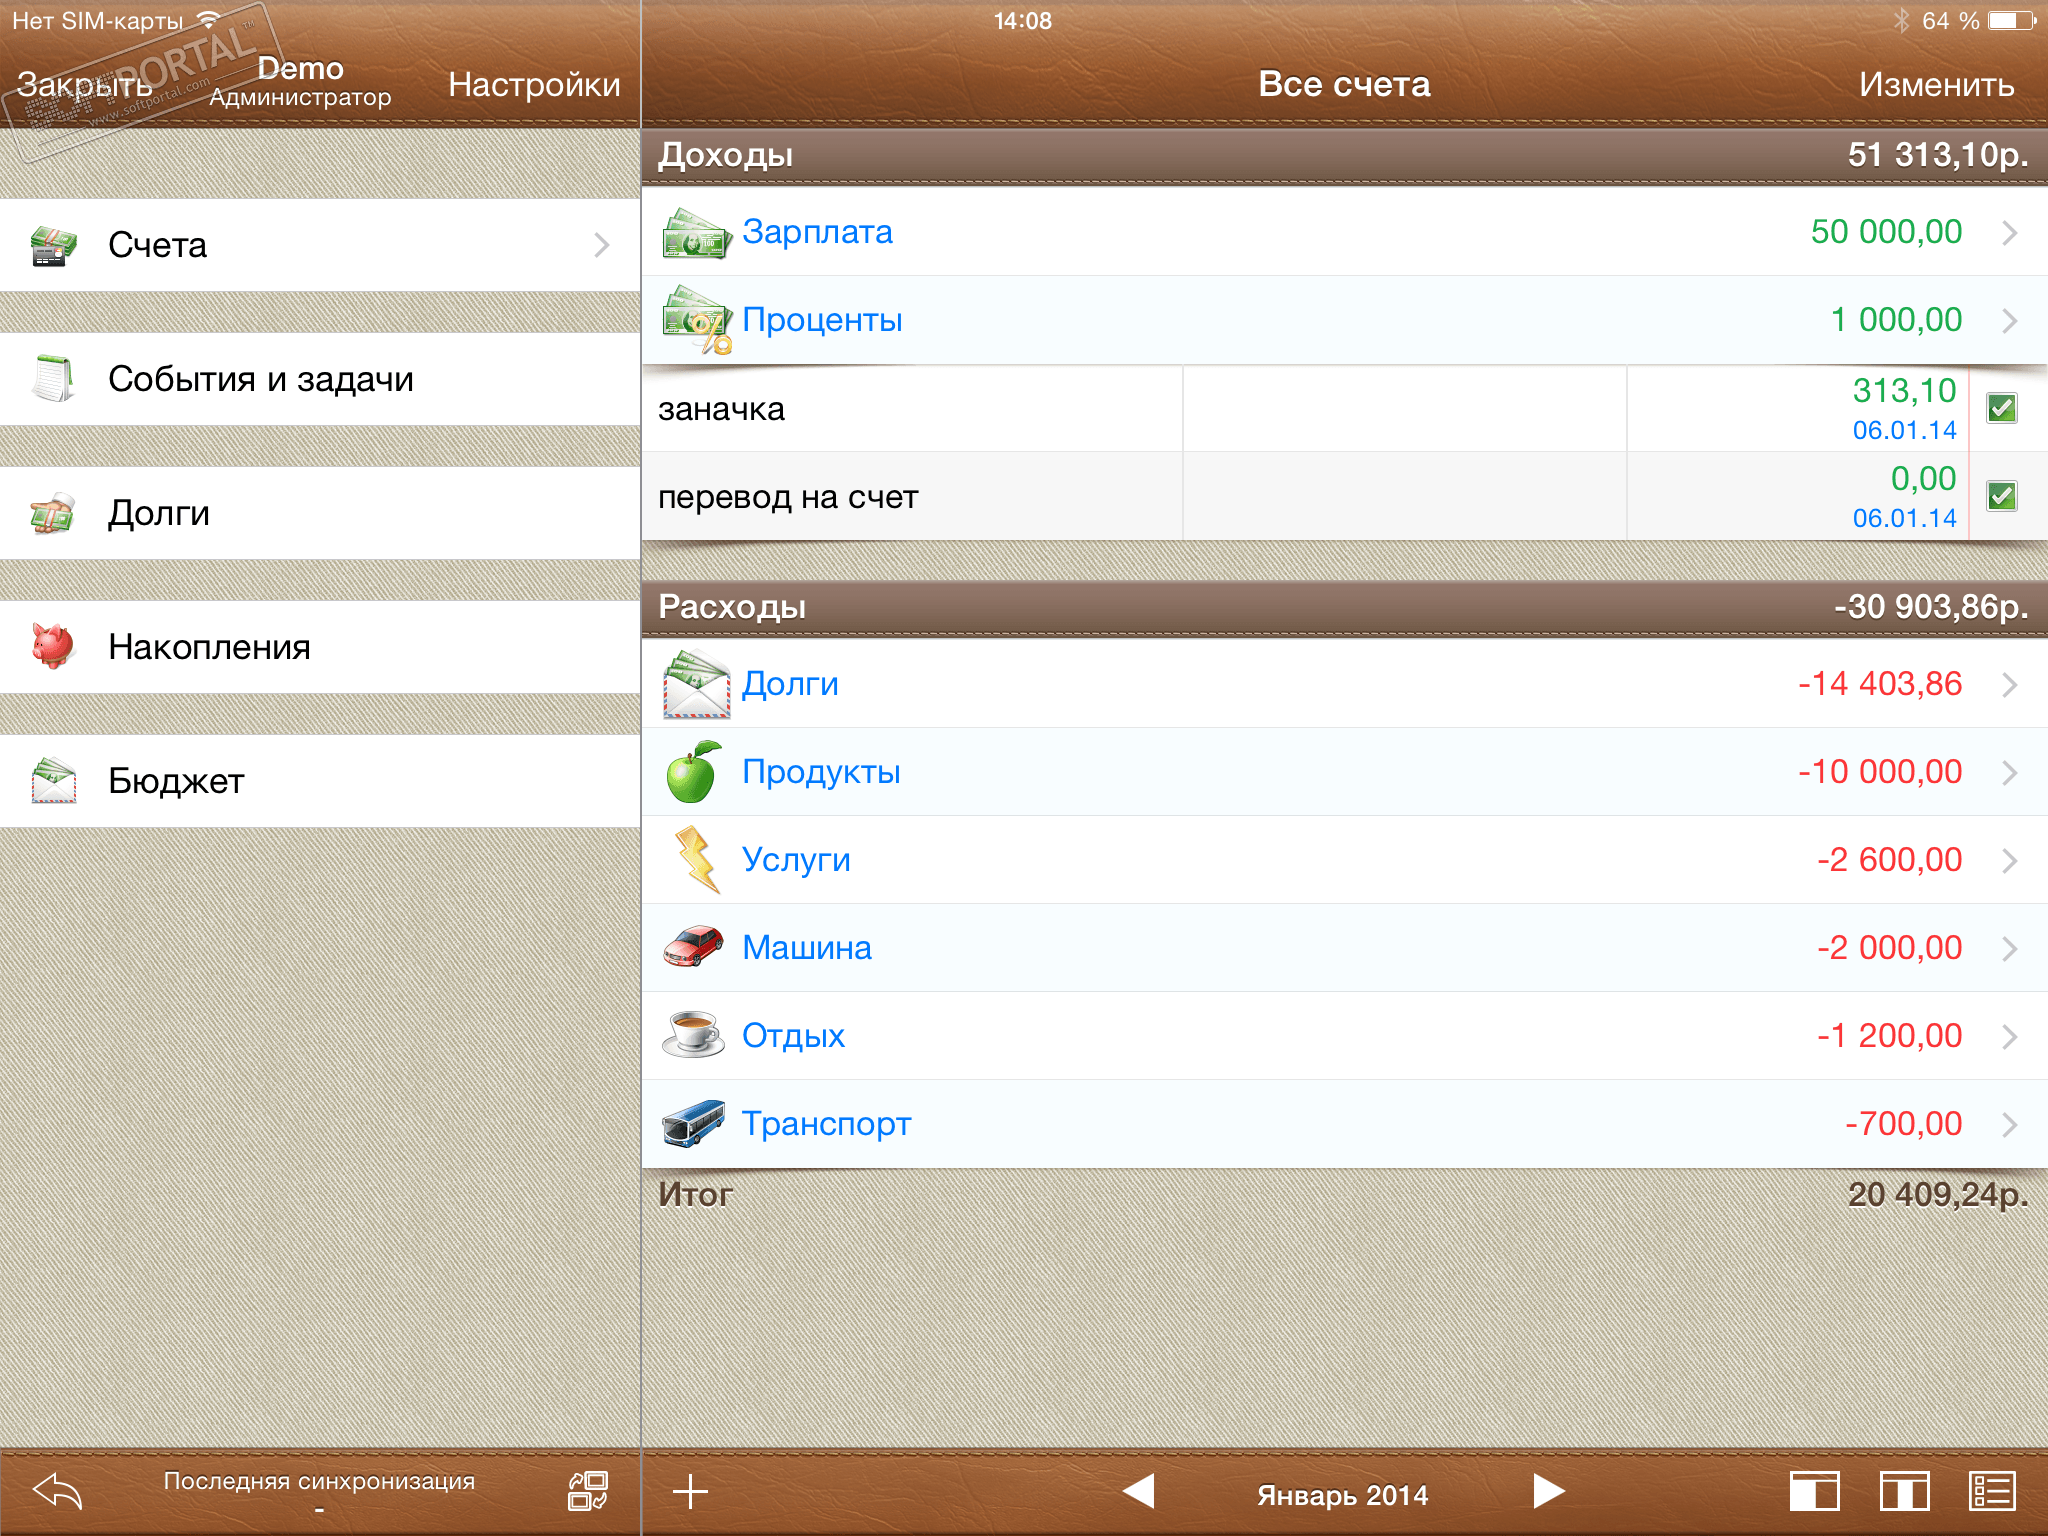This screenshot has height=1536, width=2048.
Task: Open Настройки in the header
Action: [x=534, y=85]
